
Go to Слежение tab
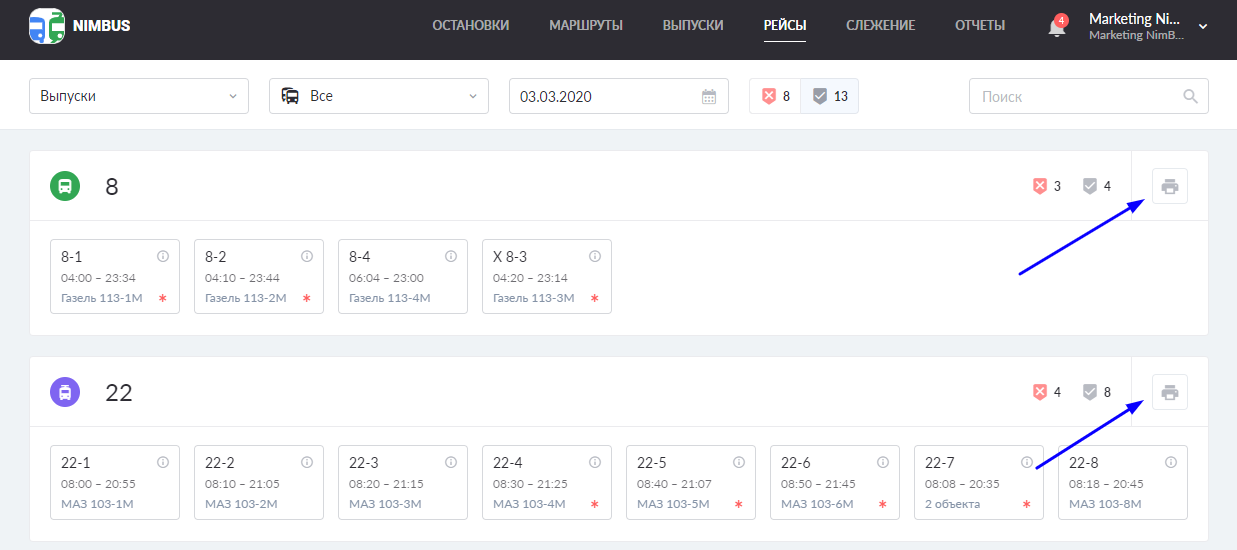pyautogui.click(x=880, y=26)
